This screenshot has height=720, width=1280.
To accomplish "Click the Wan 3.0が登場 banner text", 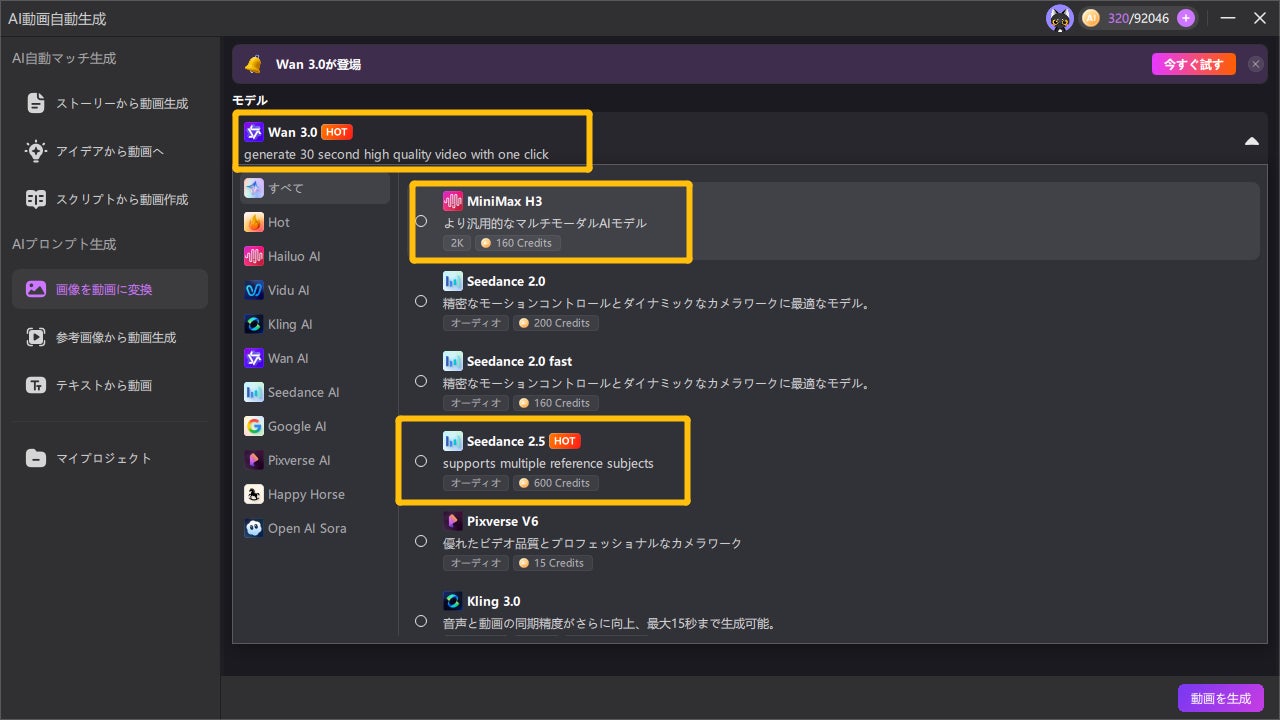I will tap(318, 64).
